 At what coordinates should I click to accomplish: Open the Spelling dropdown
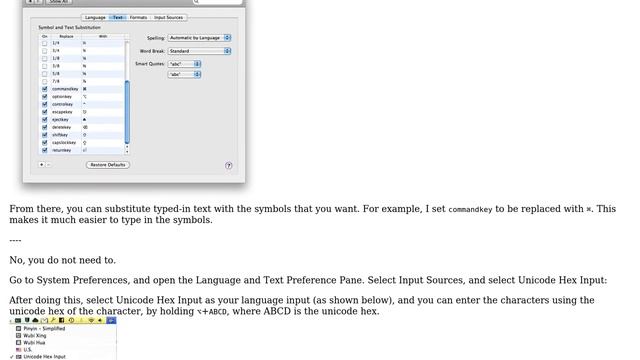click(199, 38)
